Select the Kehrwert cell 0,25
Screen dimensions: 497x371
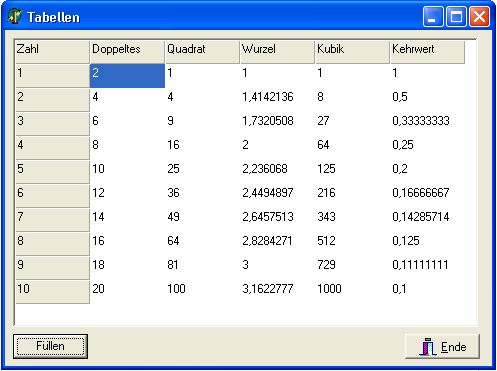[427, 148]
